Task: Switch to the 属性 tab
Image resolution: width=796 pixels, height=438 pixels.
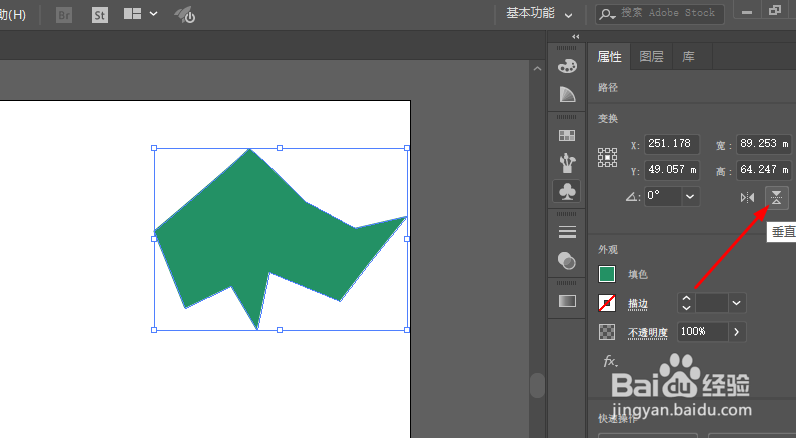Action: click(609, 57)
